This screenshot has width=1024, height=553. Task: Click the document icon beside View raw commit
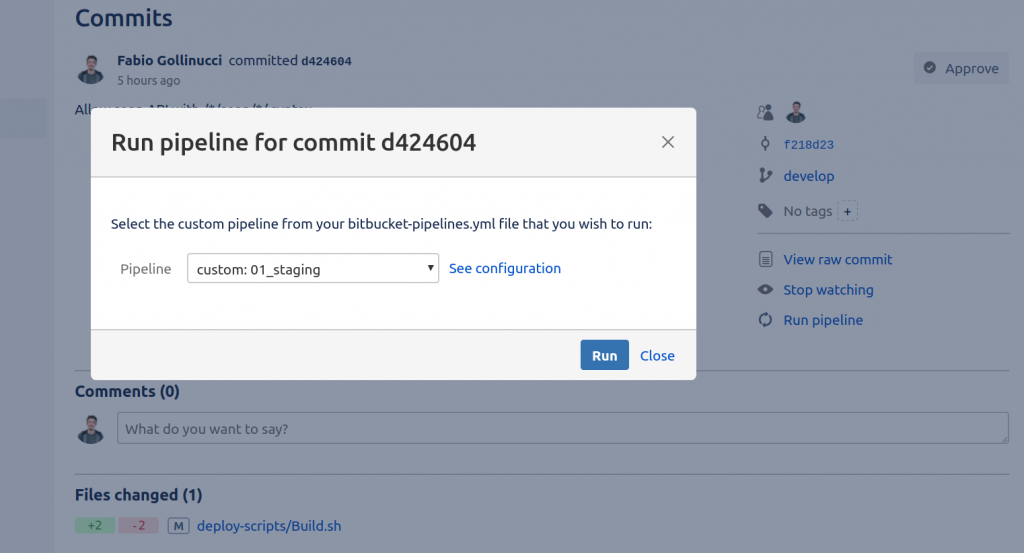(x=765, y=259)
